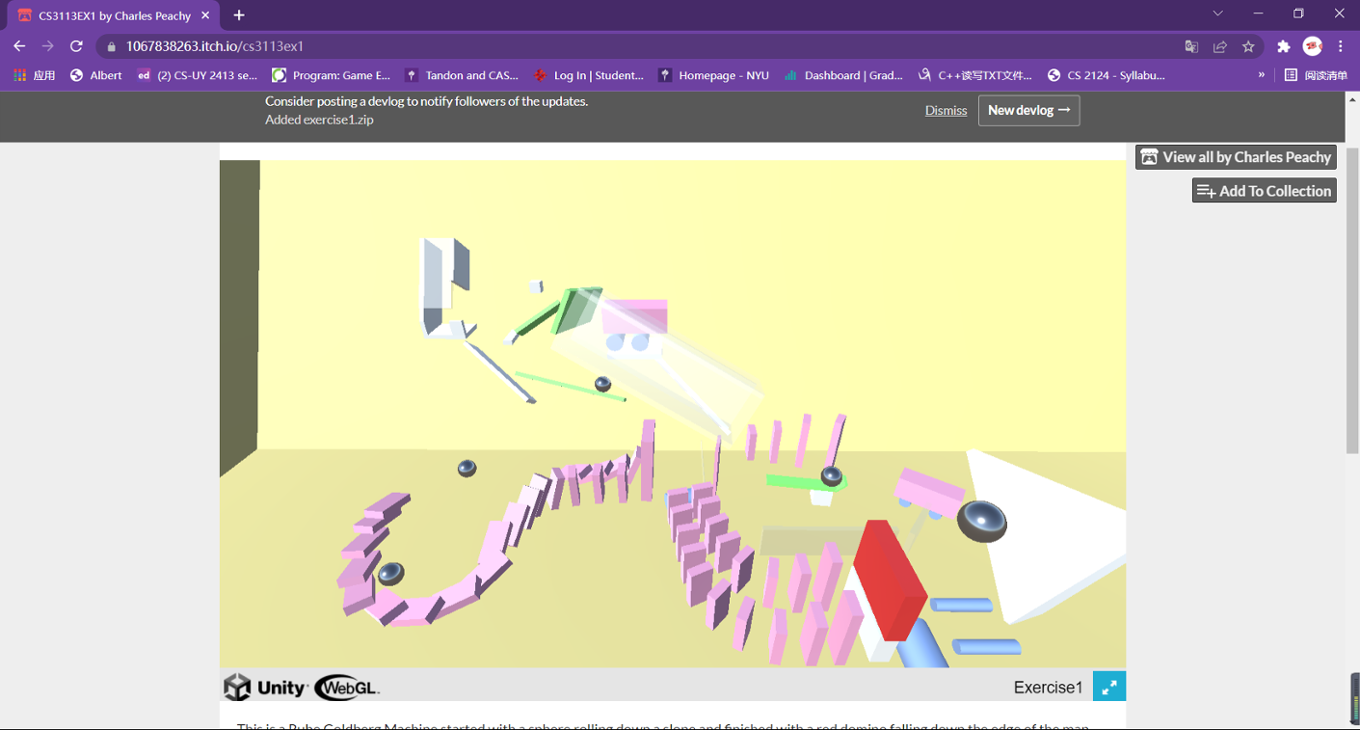
Task: Open the Google Translate icon in address bar
Action: click(x=1191, y=46)
